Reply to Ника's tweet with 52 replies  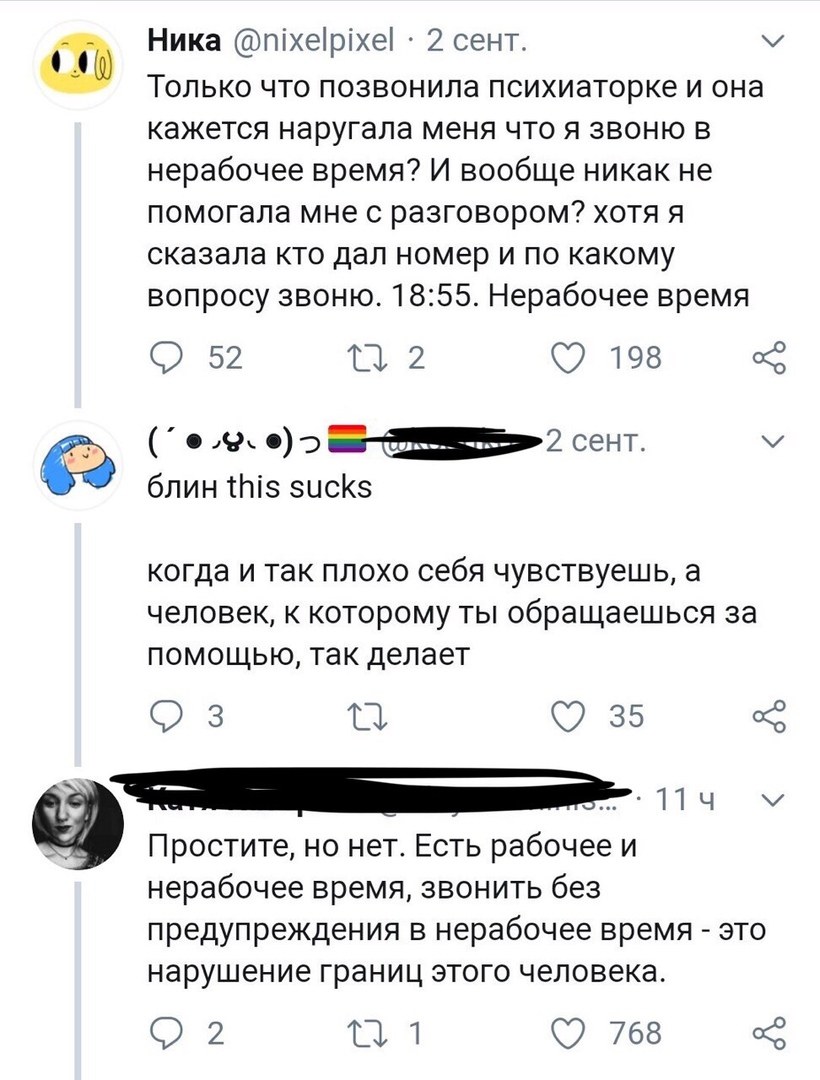(165, 358)
